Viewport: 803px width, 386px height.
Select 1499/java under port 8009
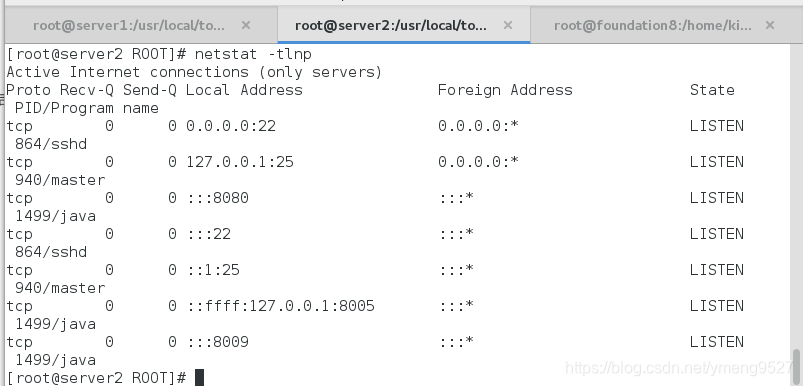click(x=55, y=360)
